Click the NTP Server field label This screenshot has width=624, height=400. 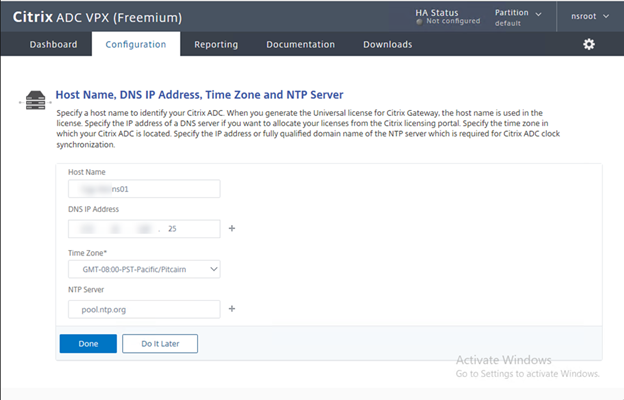tap(86, 290)
